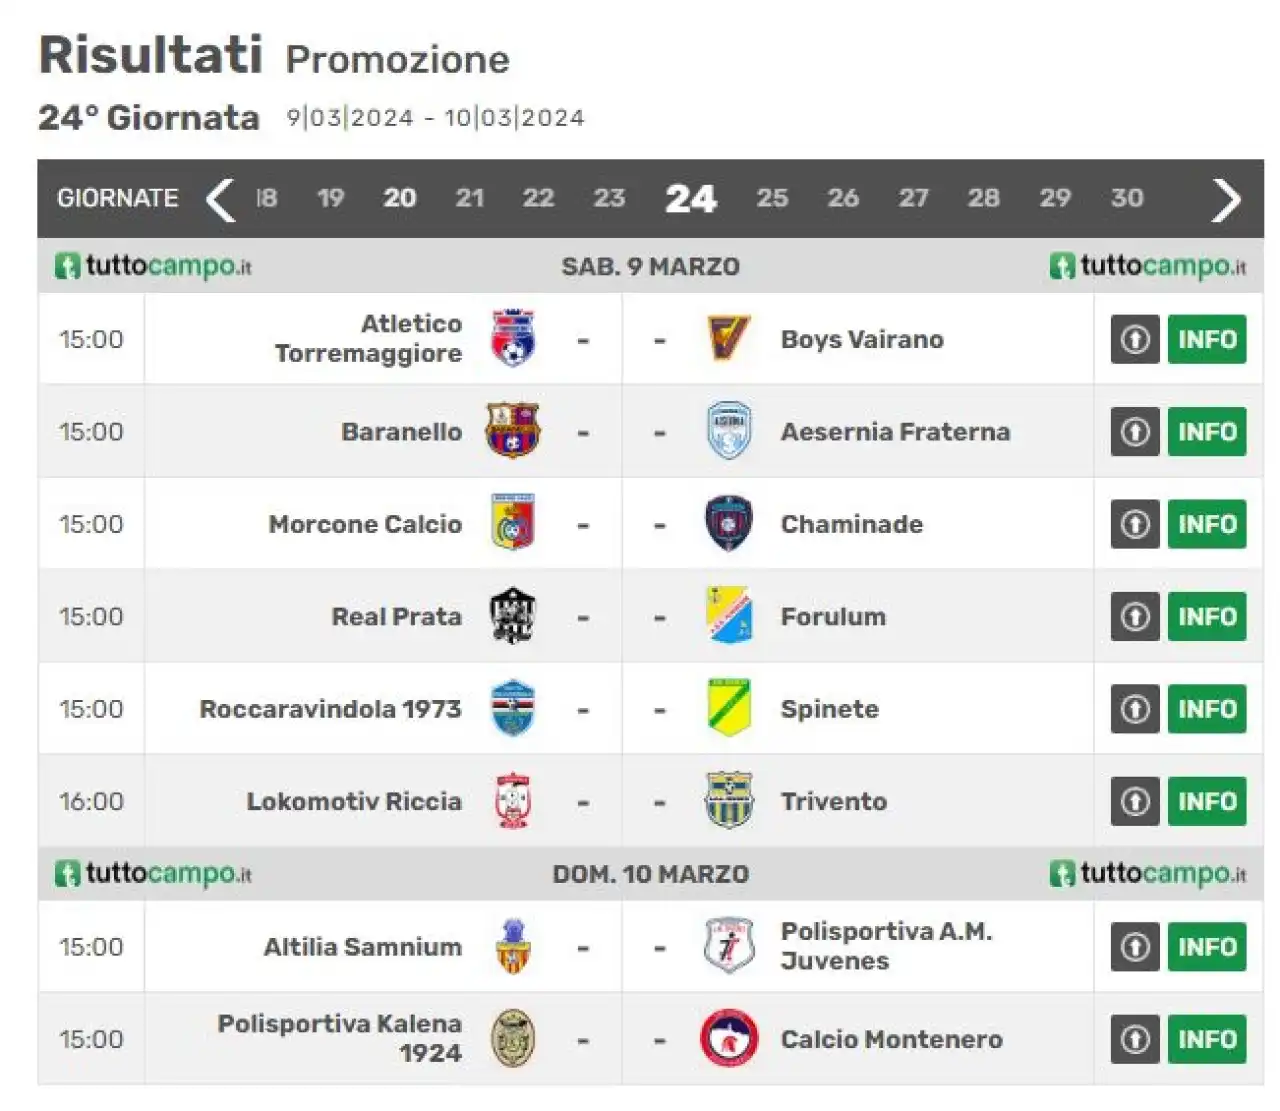The image size is (1280, 1111).
Task: Select giornata 20 in the bar
Action: tap(400, 198)
